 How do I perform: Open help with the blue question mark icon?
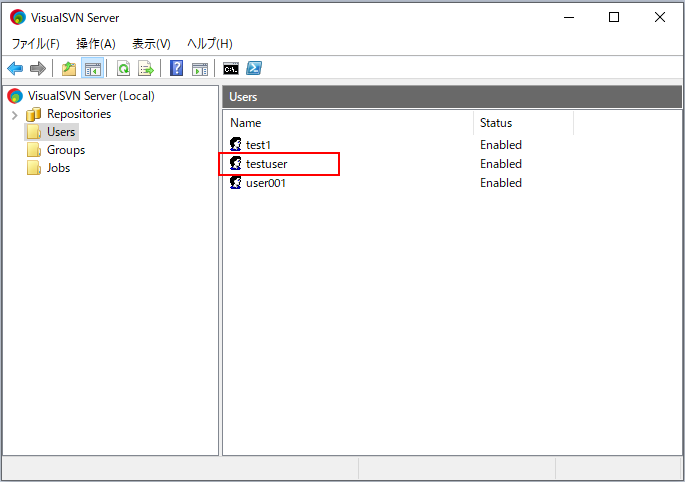coord(176,68)
